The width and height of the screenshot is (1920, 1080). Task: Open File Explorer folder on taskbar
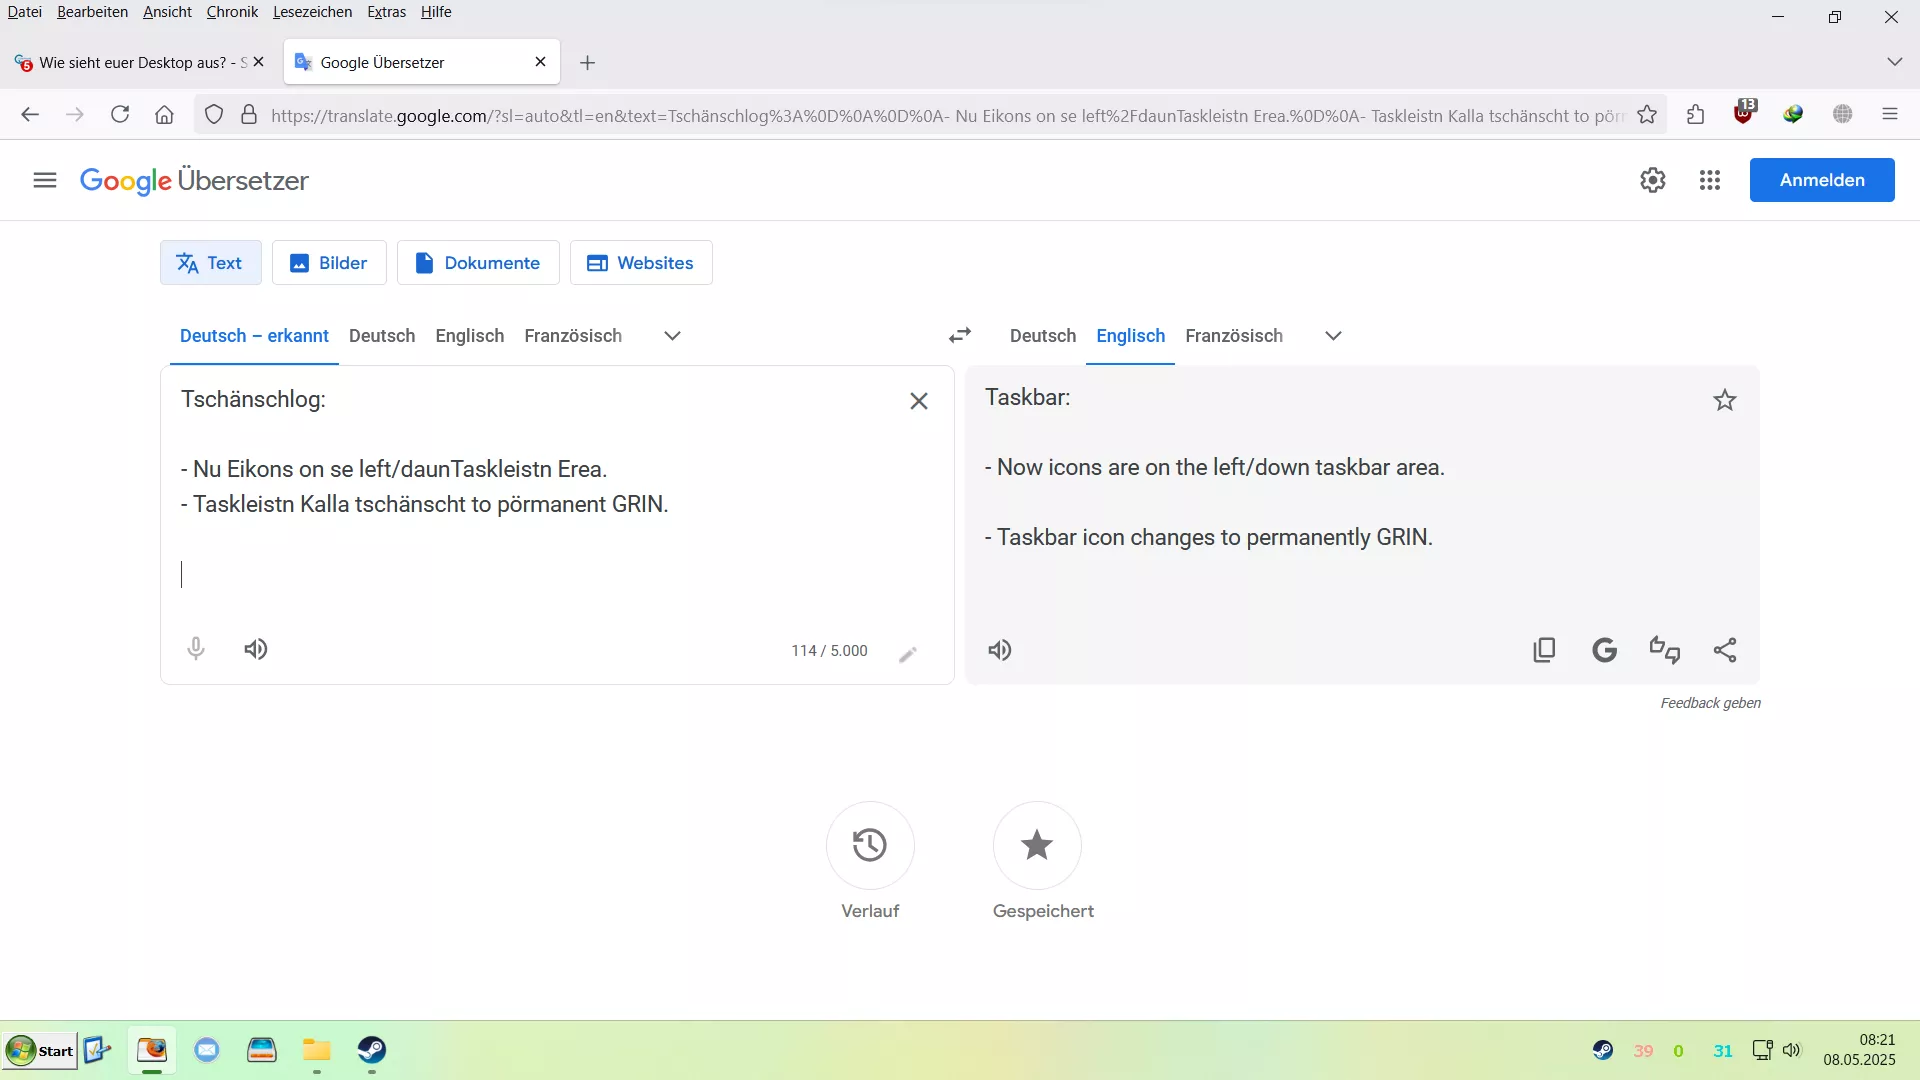317,1050
